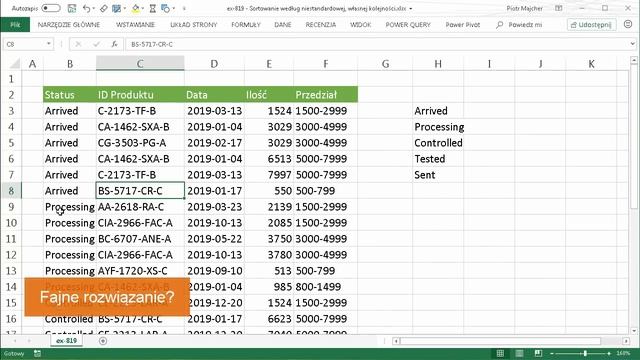This screenshot has height=360, width=640.
Task: Click the Powiedz mi search magnifier icon
Action: pyautogui.click(x=499, y=25)
